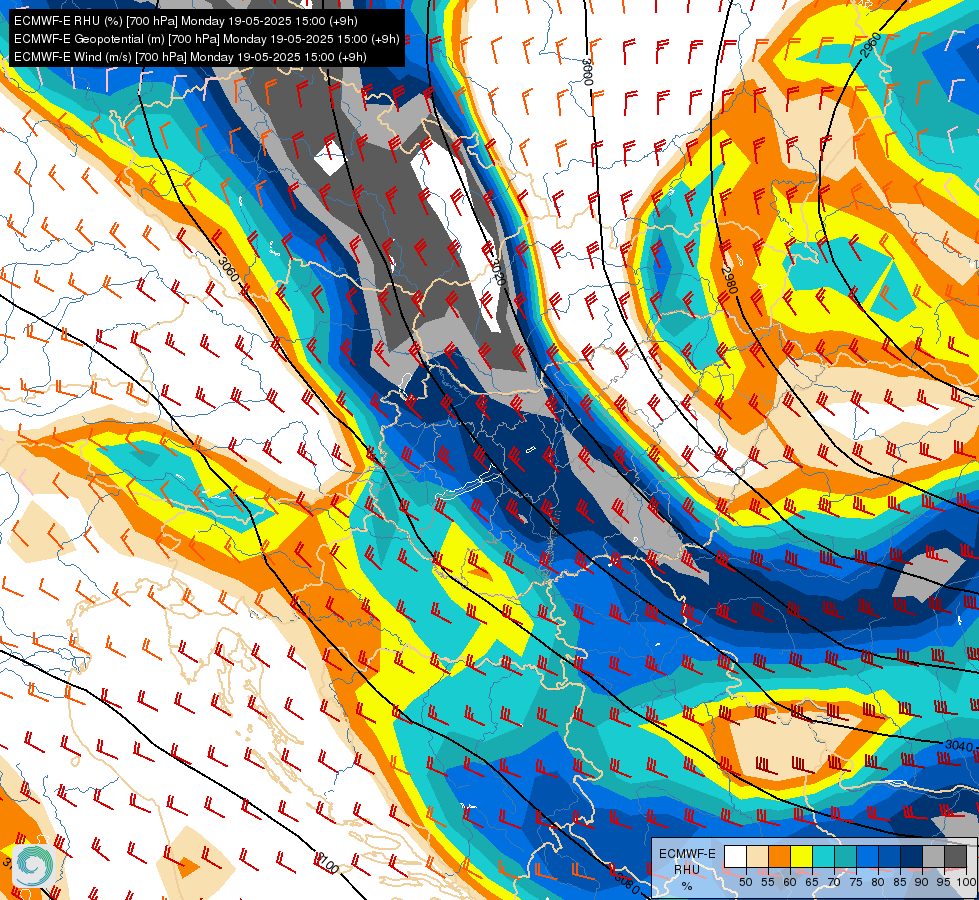Select the ECMWF-E Geopotential header line
The height and width of the screenshot is (900, 979).
pyautogui.click(x=207, y=39)
